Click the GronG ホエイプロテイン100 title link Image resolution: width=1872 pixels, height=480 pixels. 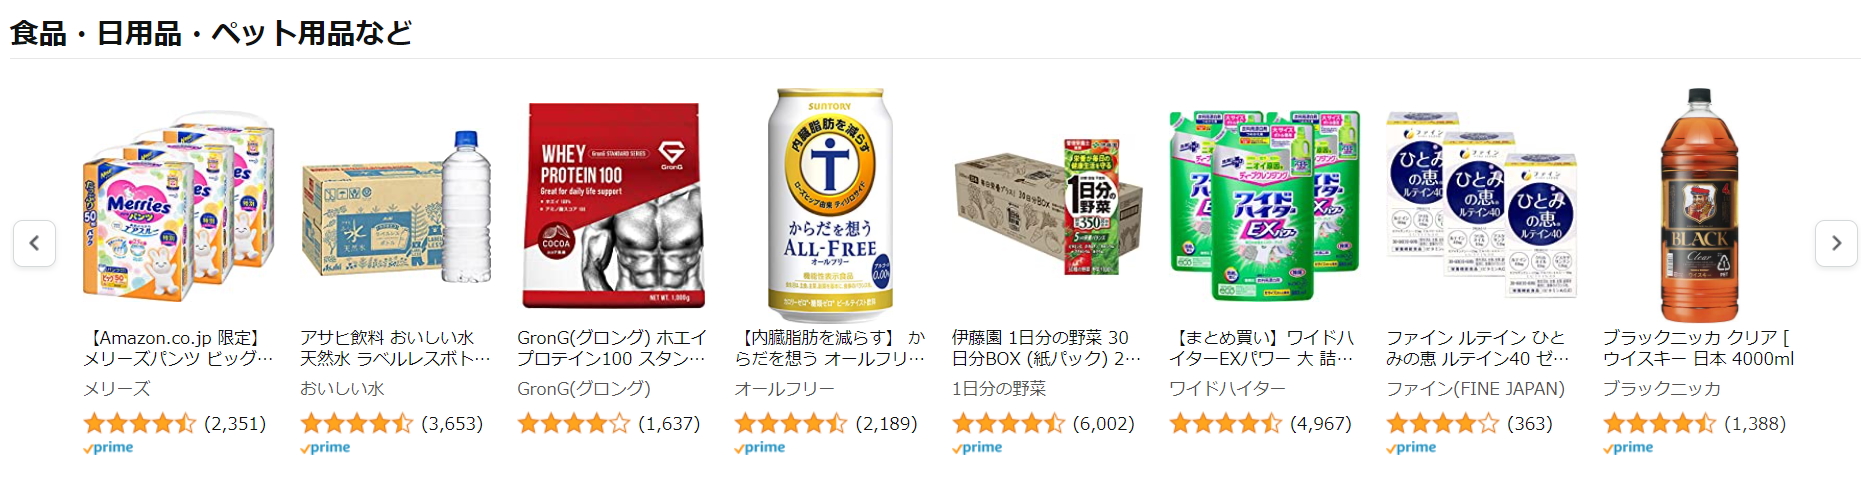click(x=612, y=348)
